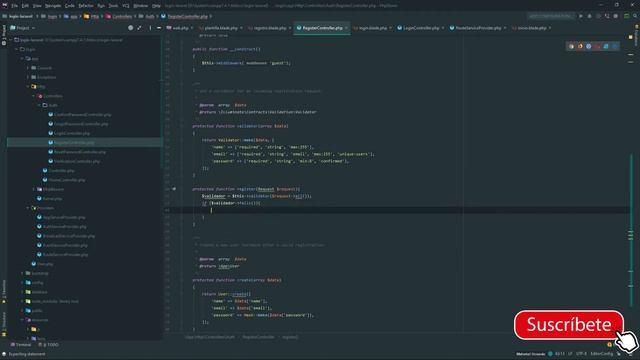Viewport: 640px width, 360px height.
Task: Open the Terminal tool window
Action: click(x=21, y=345)
